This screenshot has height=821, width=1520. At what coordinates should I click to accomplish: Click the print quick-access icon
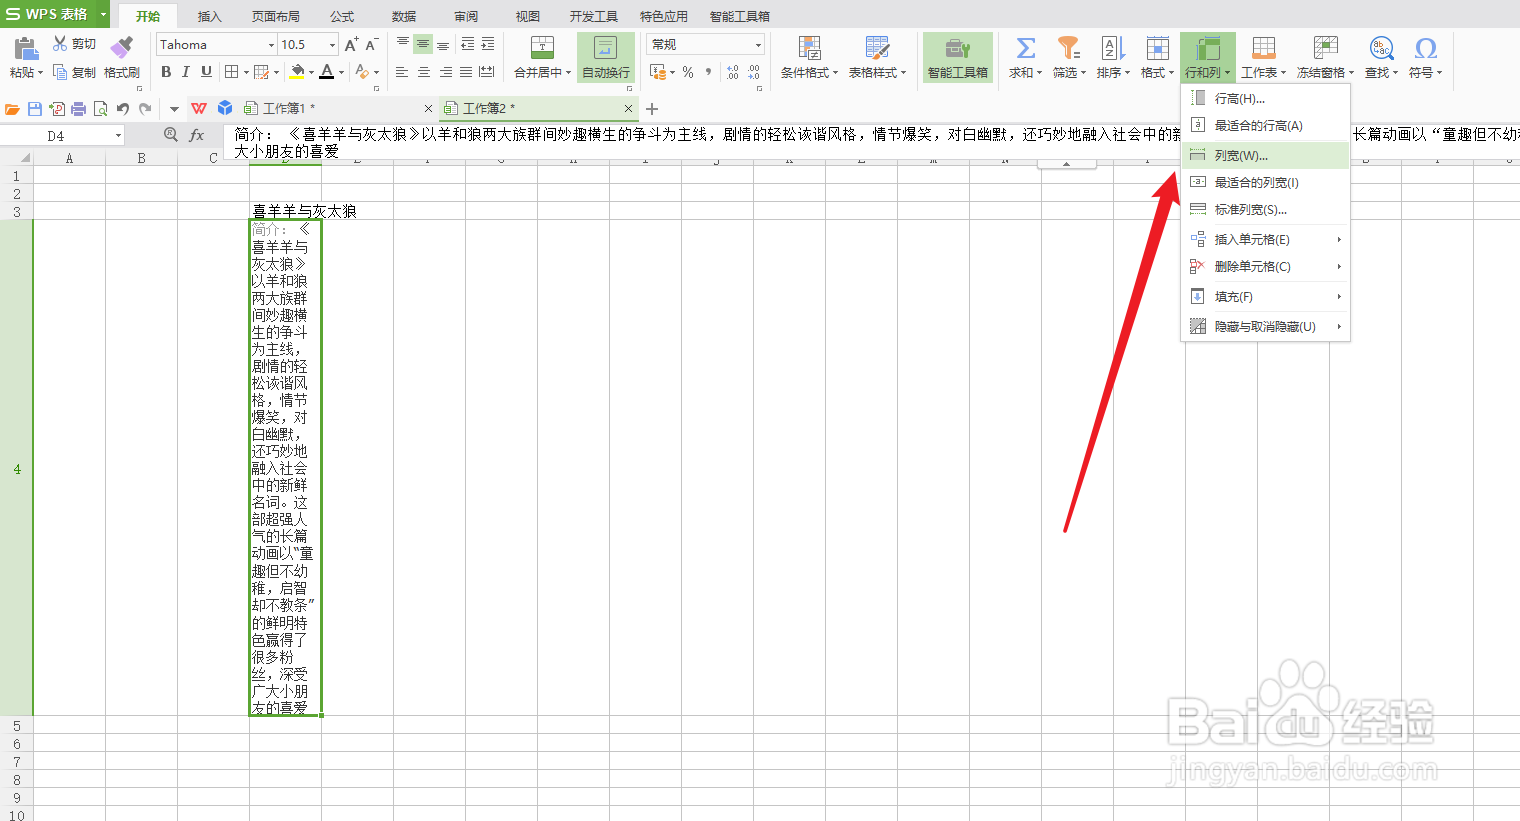[x=78, y=108]
